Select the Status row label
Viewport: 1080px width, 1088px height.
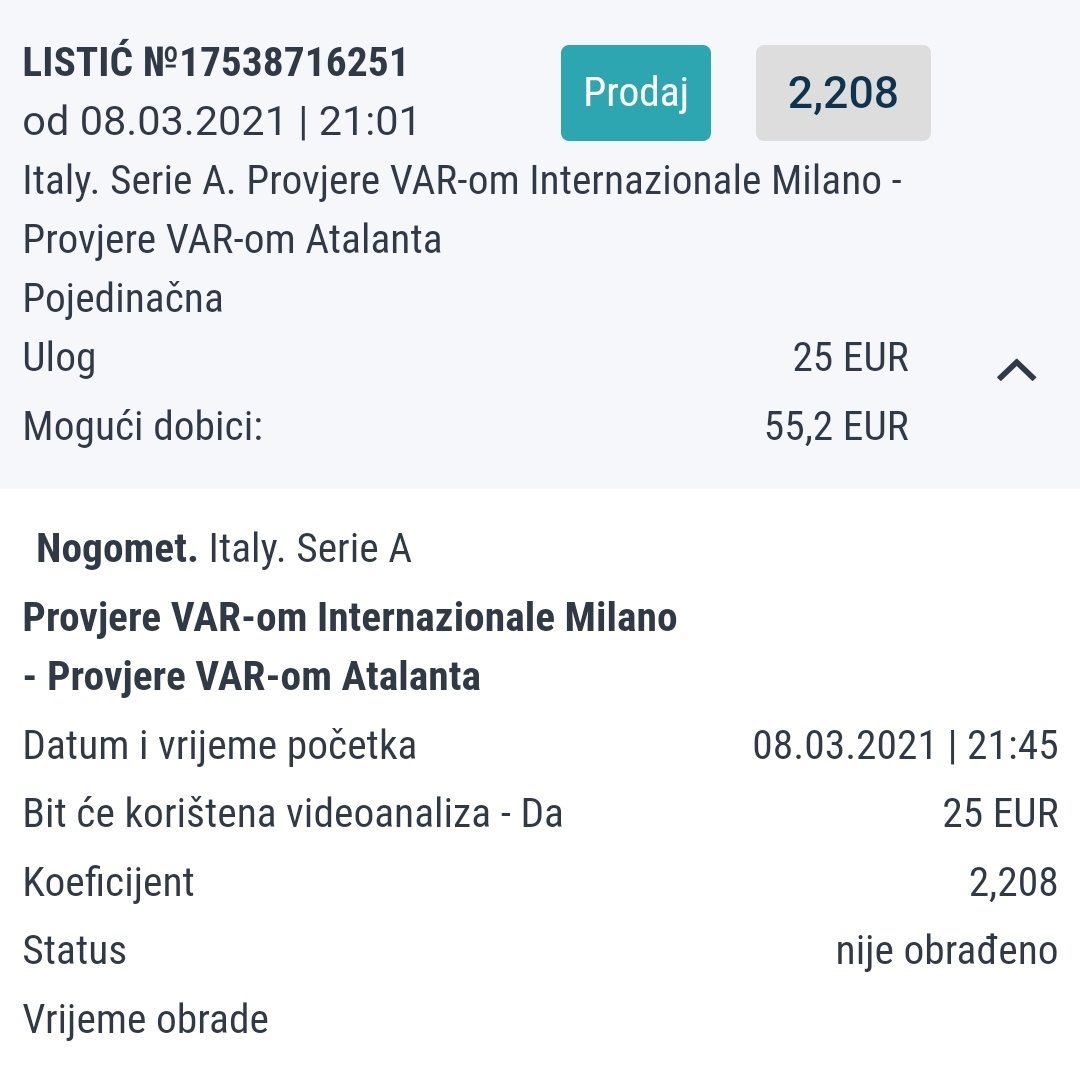tap(74, 951)
